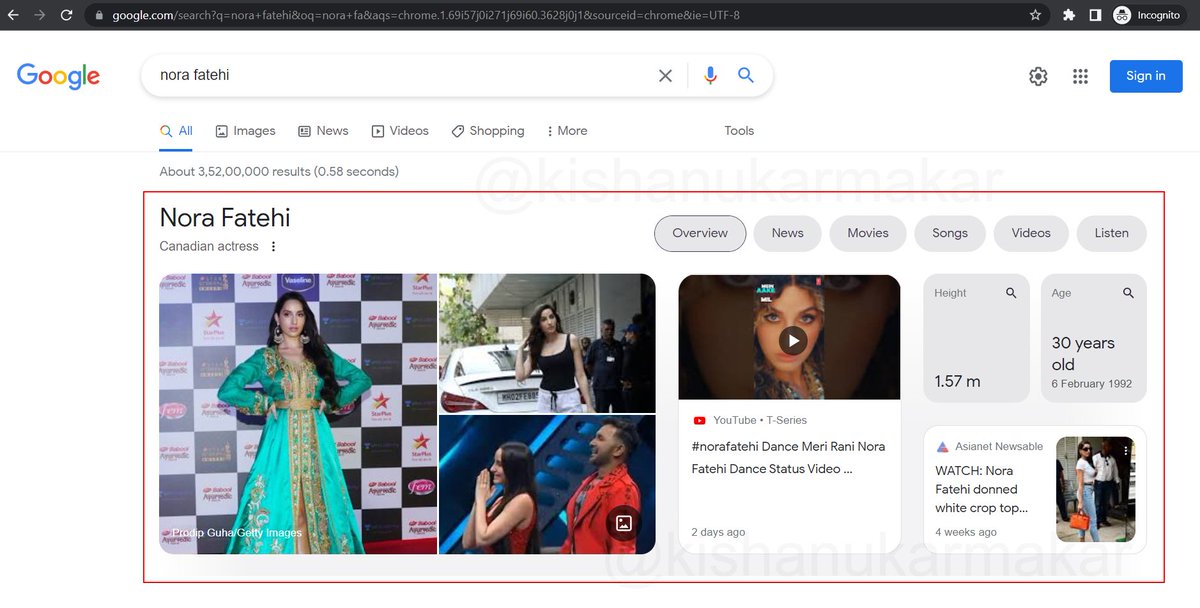Screen dimensions: 1200x608
Task: Click the lock icon in address bar
Action: pos(98,16)
